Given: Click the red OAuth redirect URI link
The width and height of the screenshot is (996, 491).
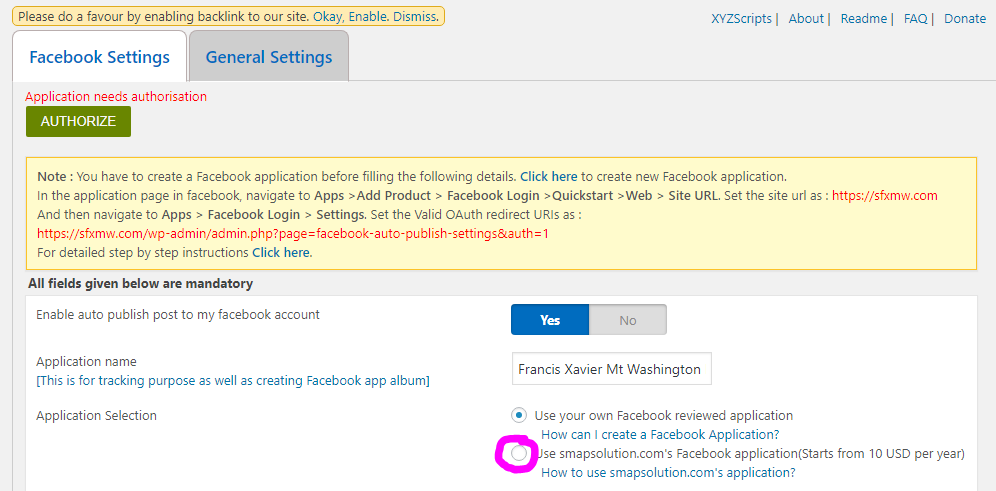Looking at the screenshot, I should pos(292,234).
